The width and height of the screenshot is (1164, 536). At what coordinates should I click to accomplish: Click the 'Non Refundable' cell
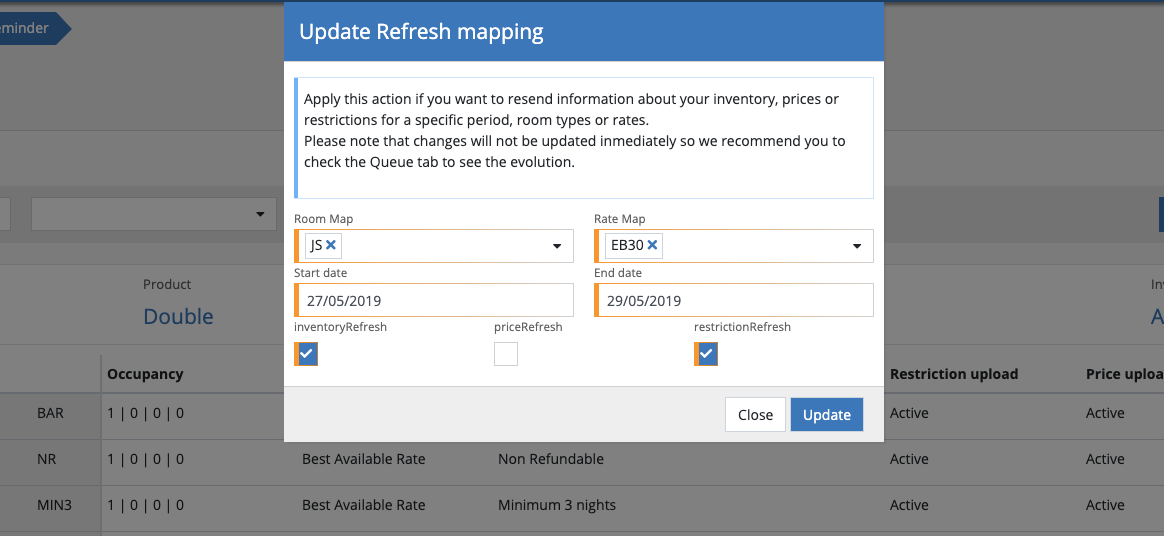pyautogui.click(x=550, y=459)
